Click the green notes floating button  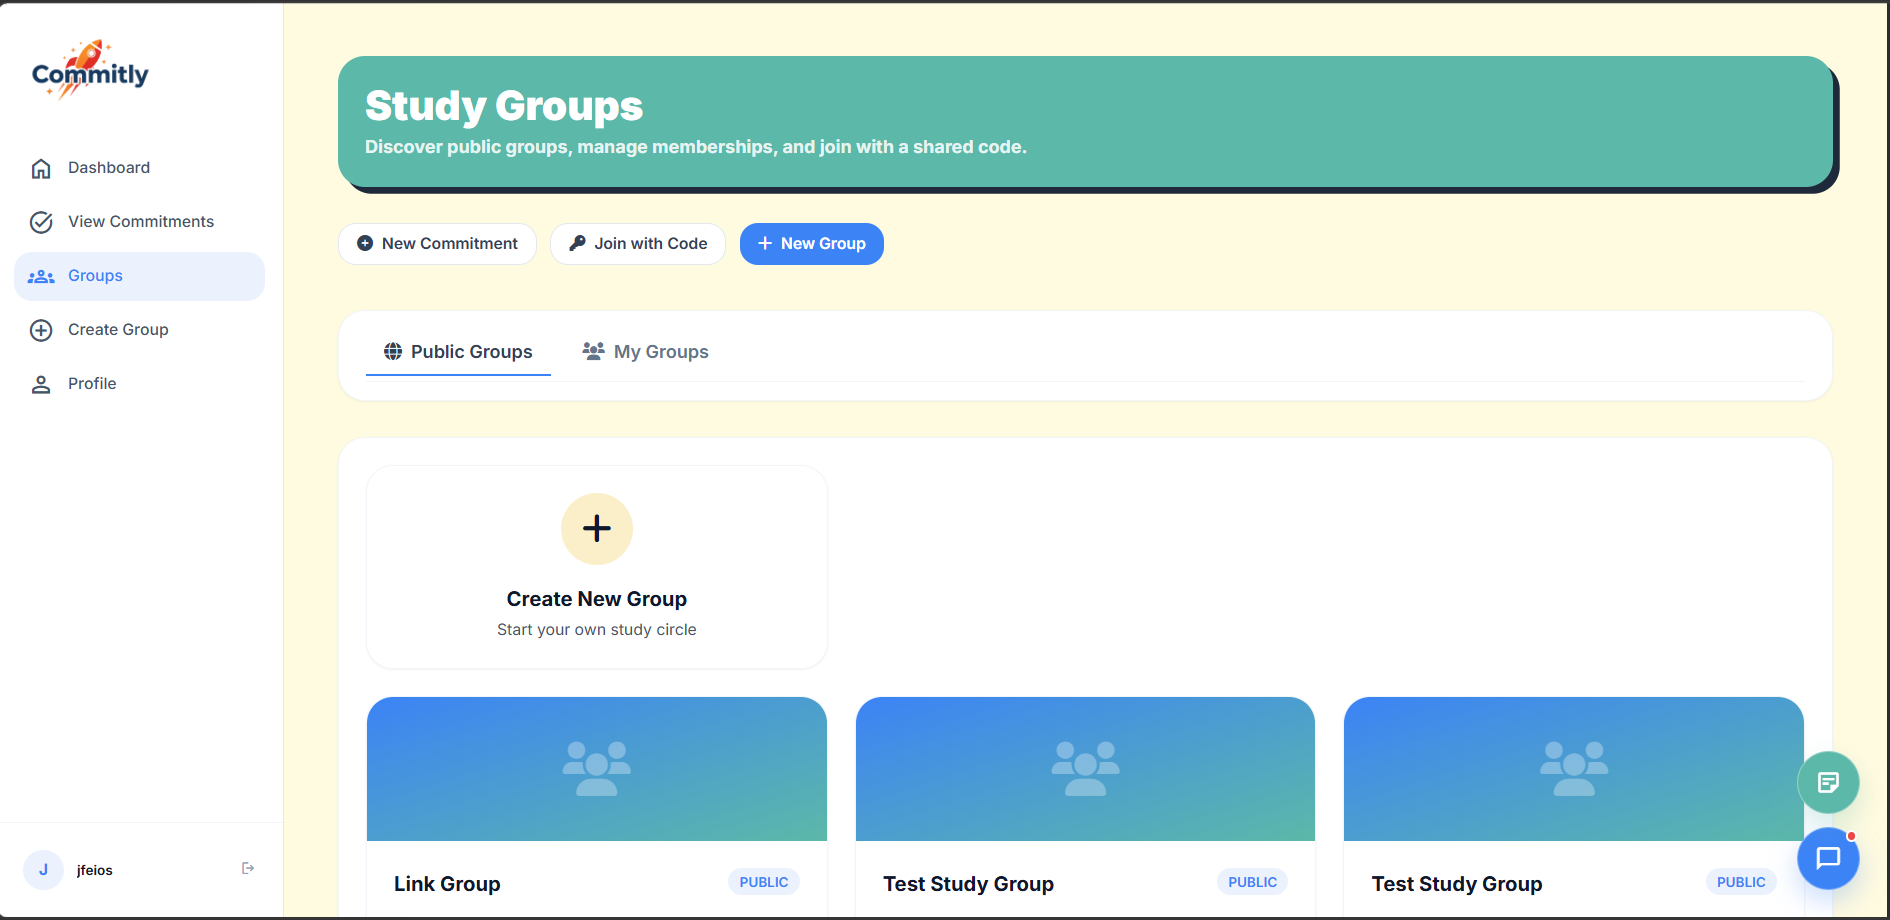tap(1828, 782)
